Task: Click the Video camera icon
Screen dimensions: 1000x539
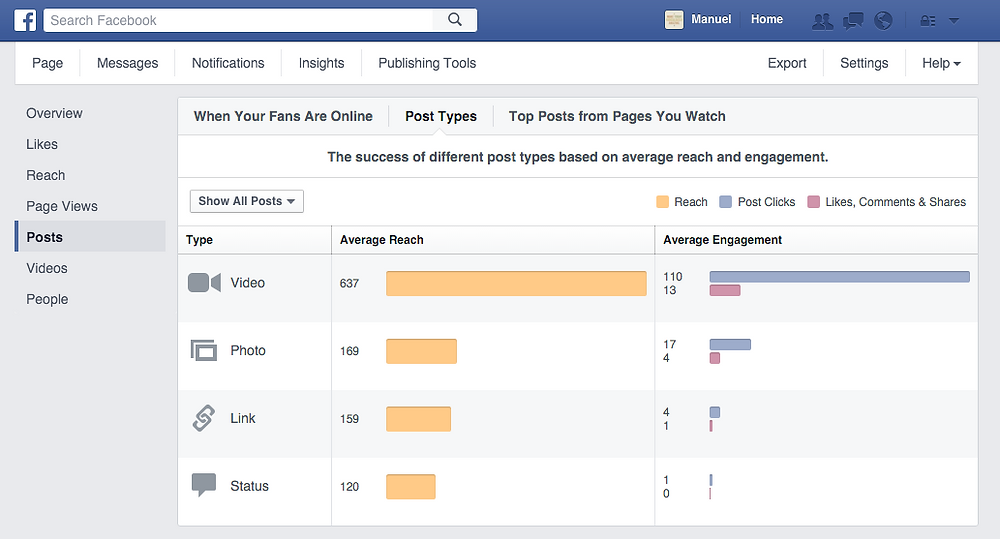Action: point(204,283)
